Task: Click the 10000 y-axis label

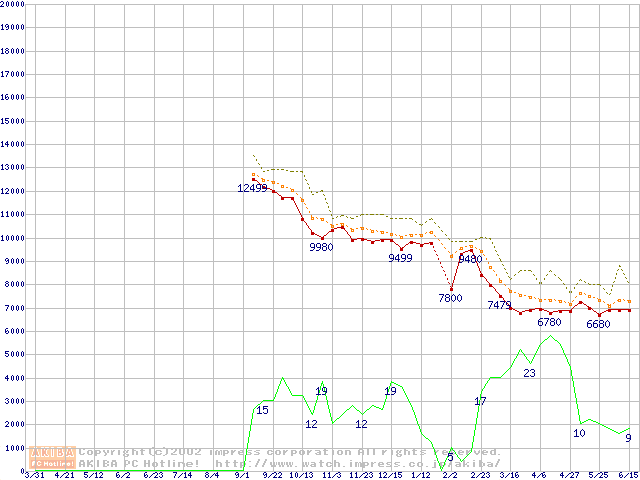Action: click(12, 238)
